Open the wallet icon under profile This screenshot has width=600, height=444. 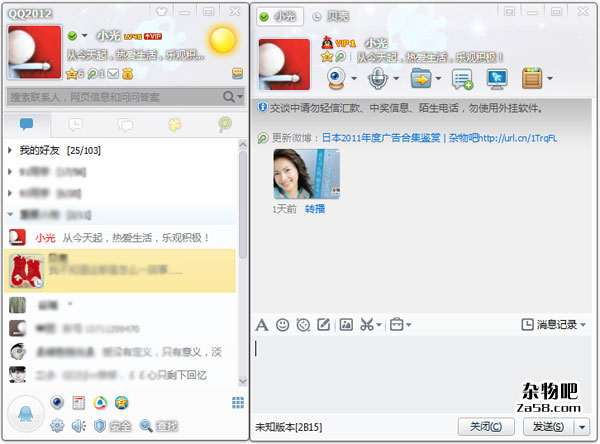click(127, 74)
